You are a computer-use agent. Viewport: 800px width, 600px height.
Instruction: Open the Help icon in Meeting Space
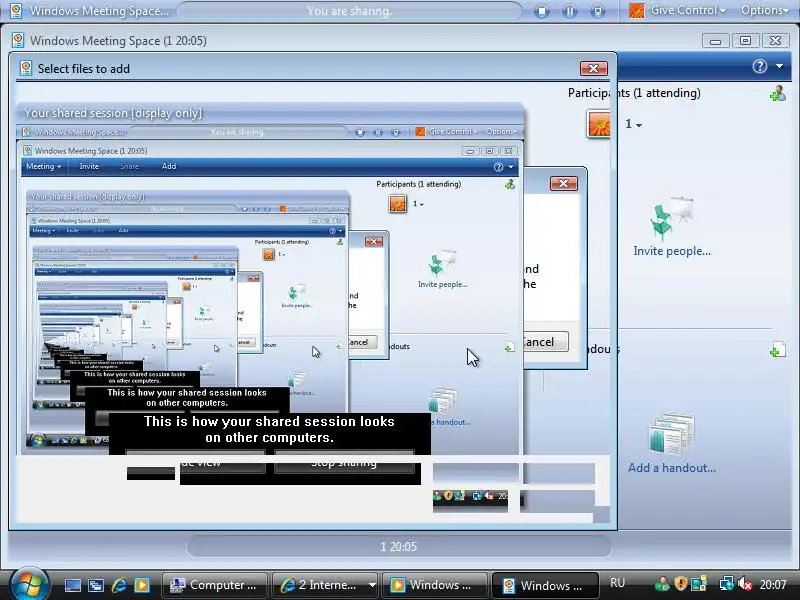760,66
